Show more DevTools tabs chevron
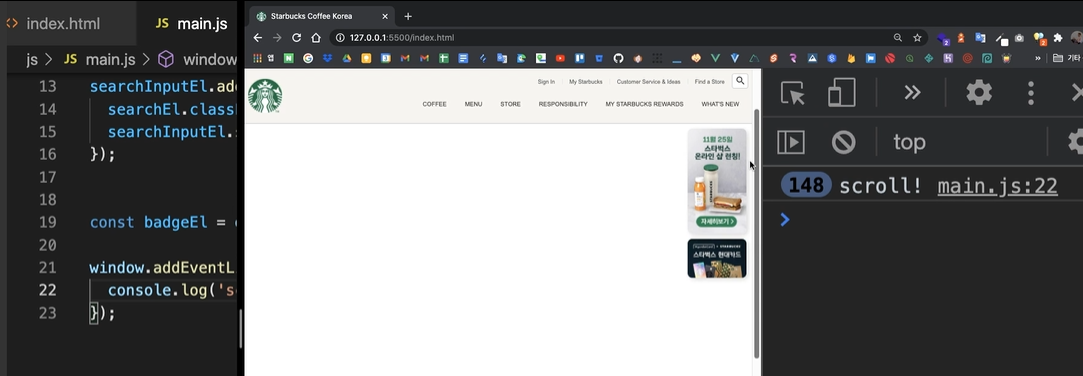The image size is (1083, 376). (912, 93)
